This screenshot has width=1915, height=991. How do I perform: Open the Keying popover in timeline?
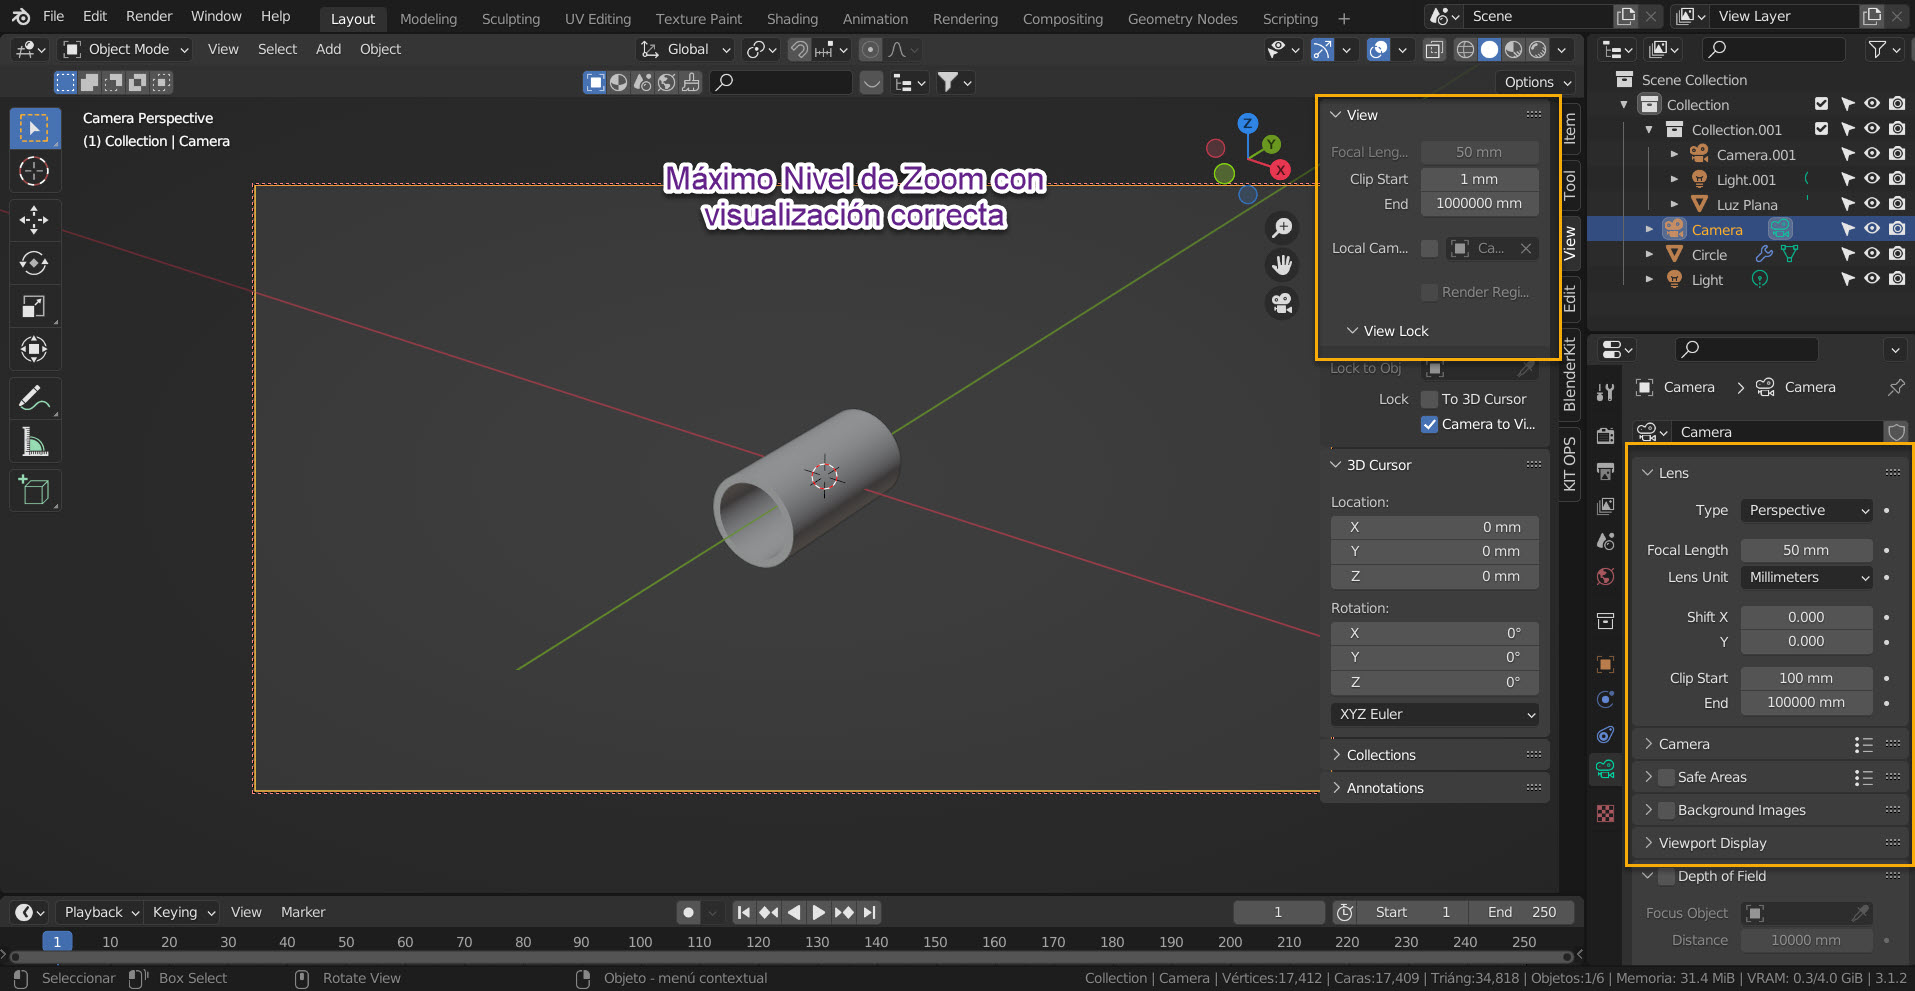(x=182, y=912)
